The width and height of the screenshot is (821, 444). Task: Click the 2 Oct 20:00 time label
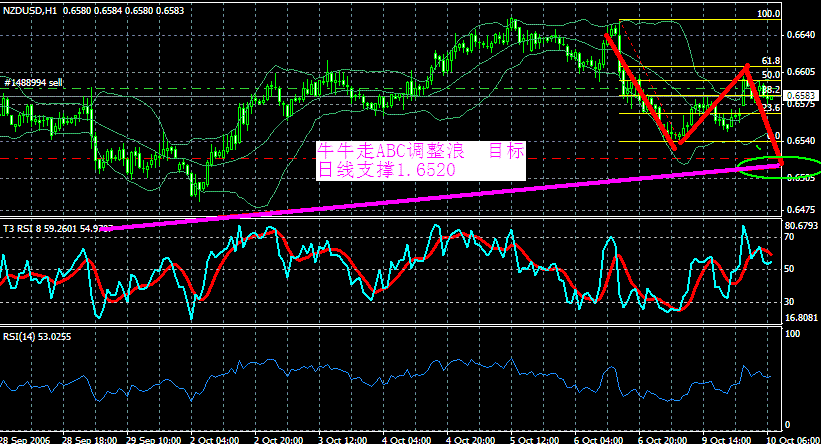click(x=279, y=439)
